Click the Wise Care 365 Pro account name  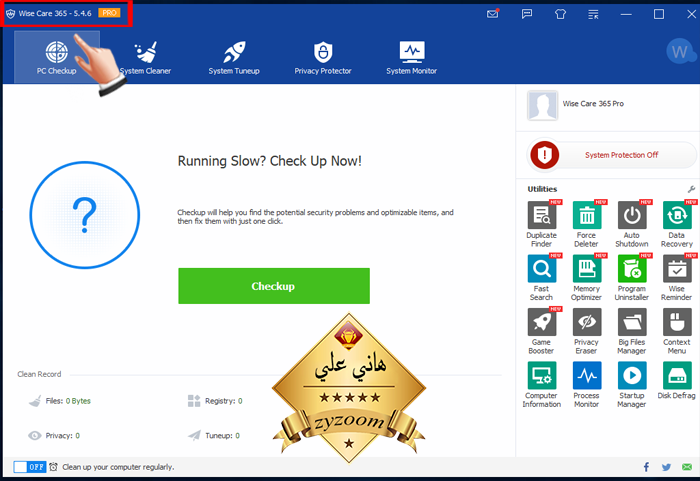593,104
